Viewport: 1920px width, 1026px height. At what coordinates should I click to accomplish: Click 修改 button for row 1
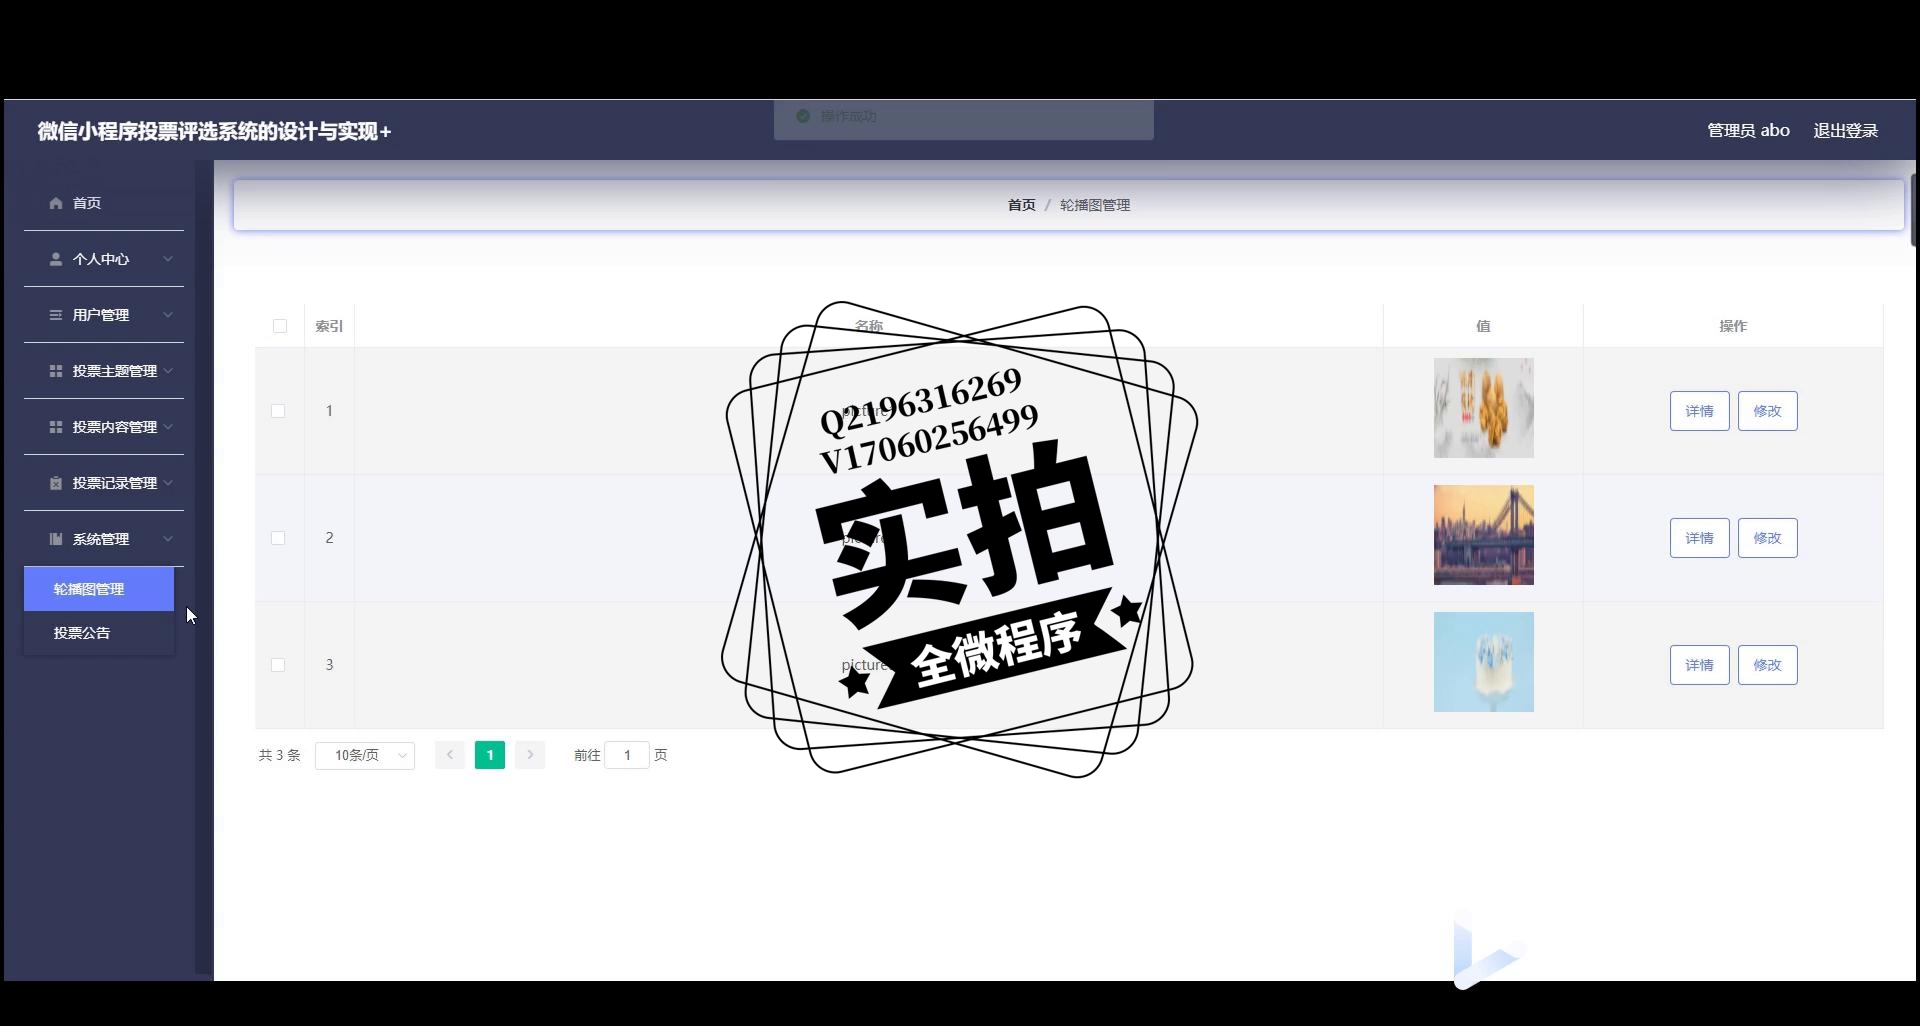click(x=1768, y=411)
